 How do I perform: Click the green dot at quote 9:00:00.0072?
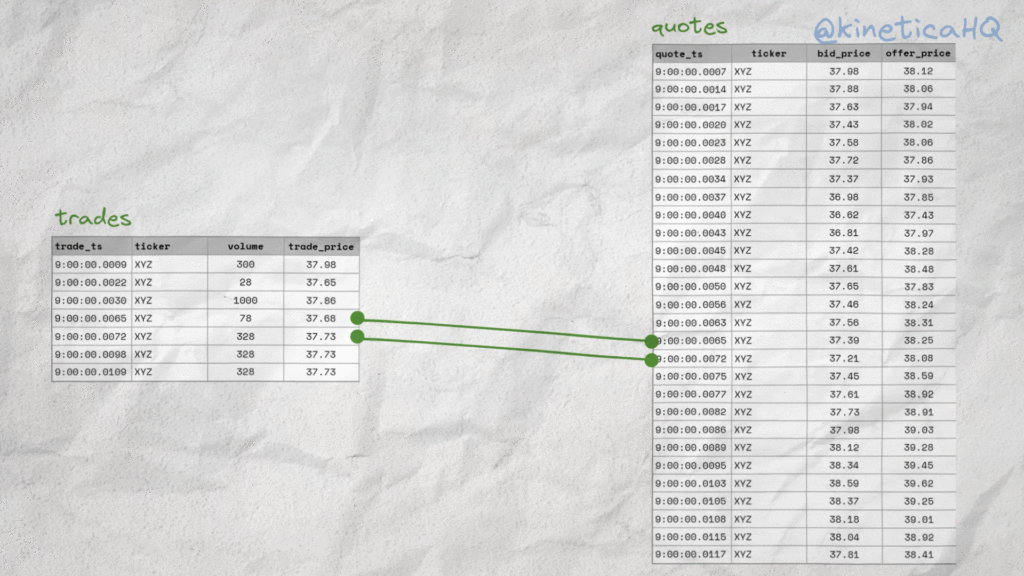(x=652, y=359)
